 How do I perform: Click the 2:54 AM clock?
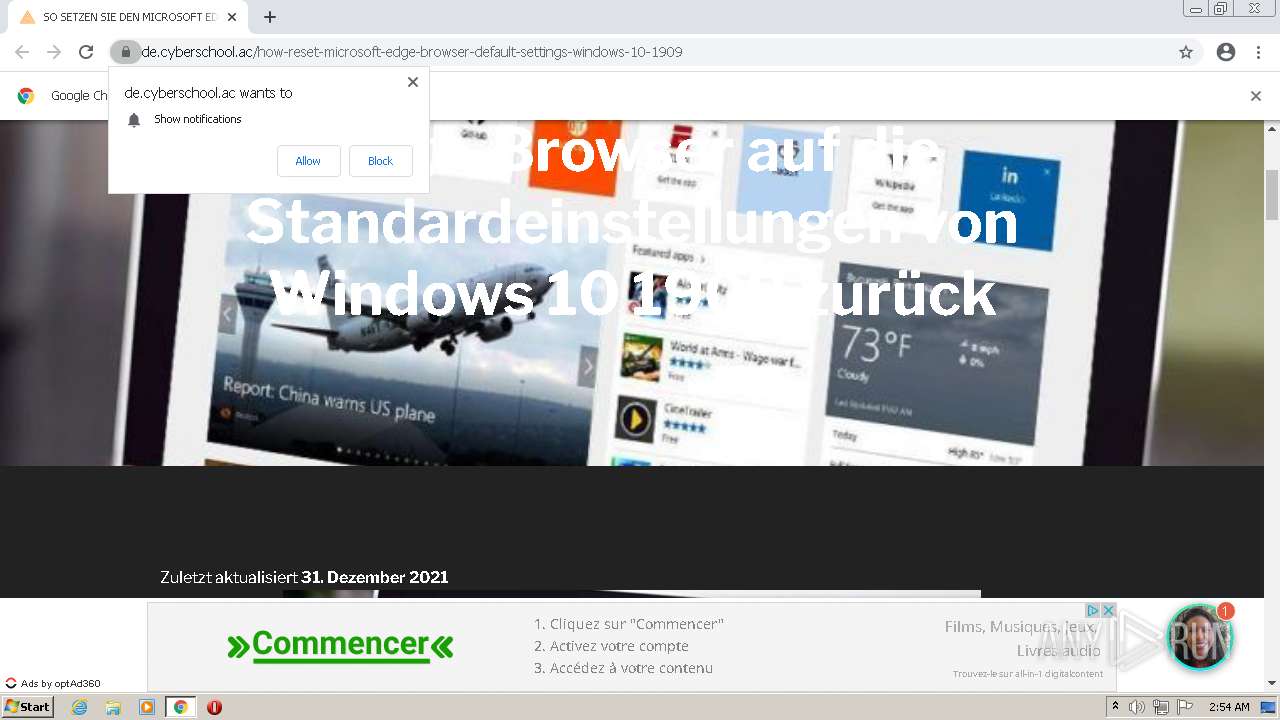(1229, 707)
